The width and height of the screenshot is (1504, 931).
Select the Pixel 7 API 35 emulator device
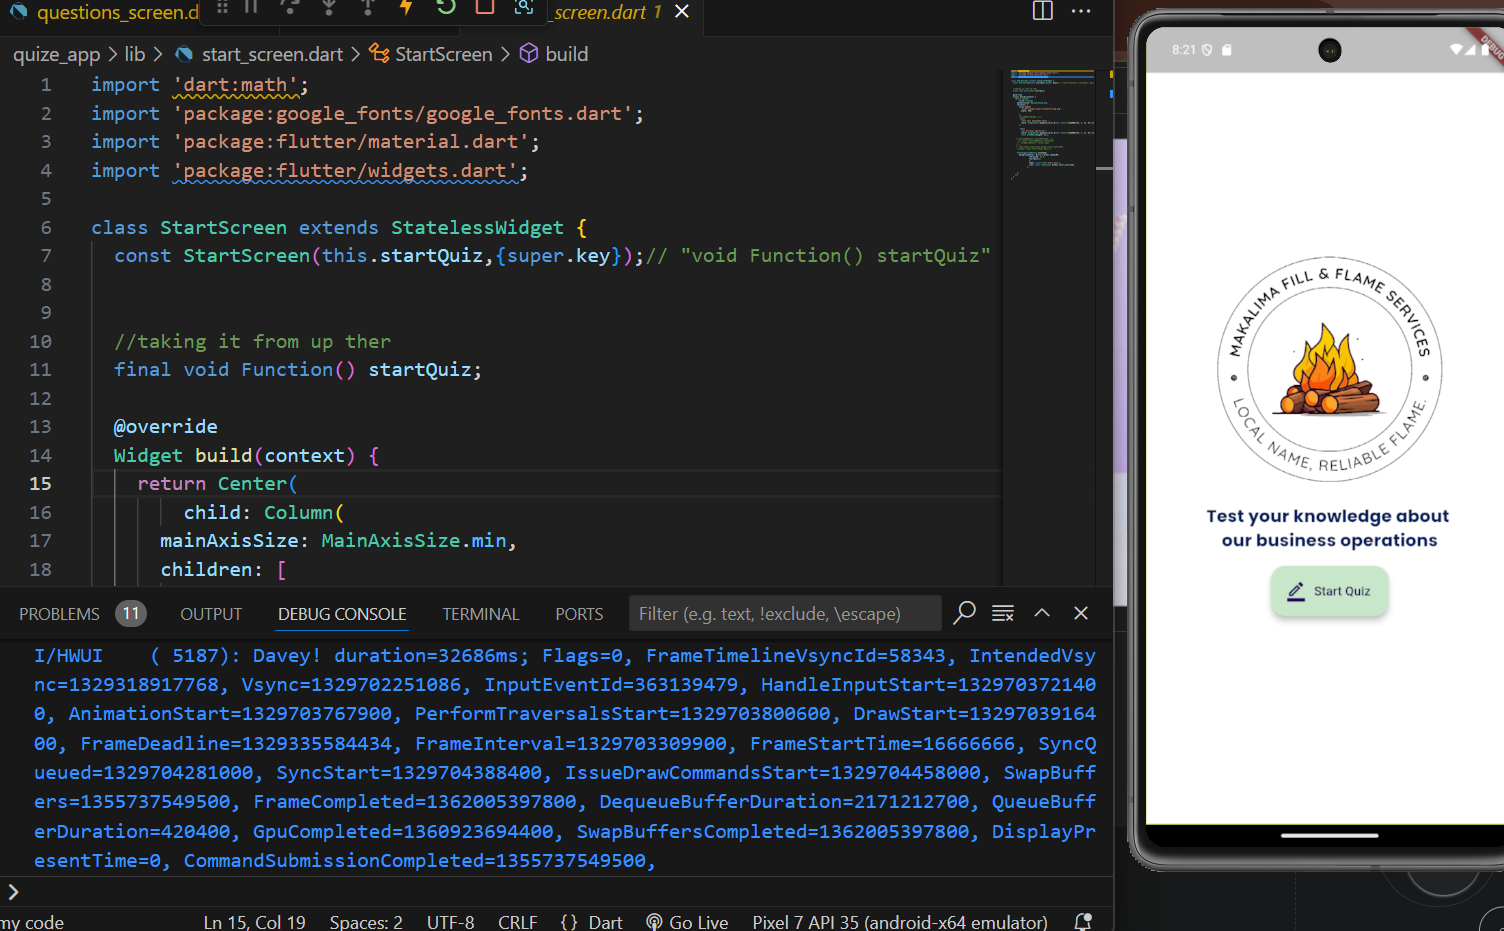pyautogui.click(x=900, y=921)
